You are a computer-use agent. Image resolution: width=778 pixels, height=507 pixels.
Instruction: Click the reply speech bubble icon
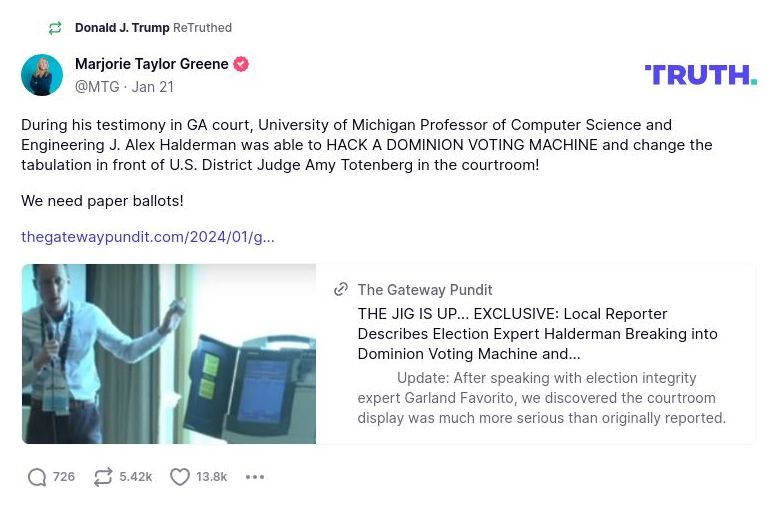pyautogui.click(x=37, y=477)
